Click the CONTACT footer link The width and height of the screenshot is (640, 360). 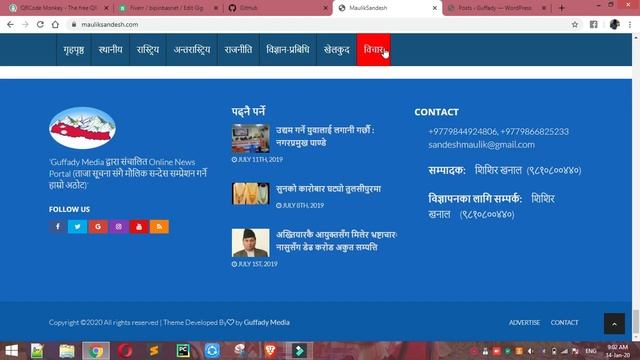point(564,322)
